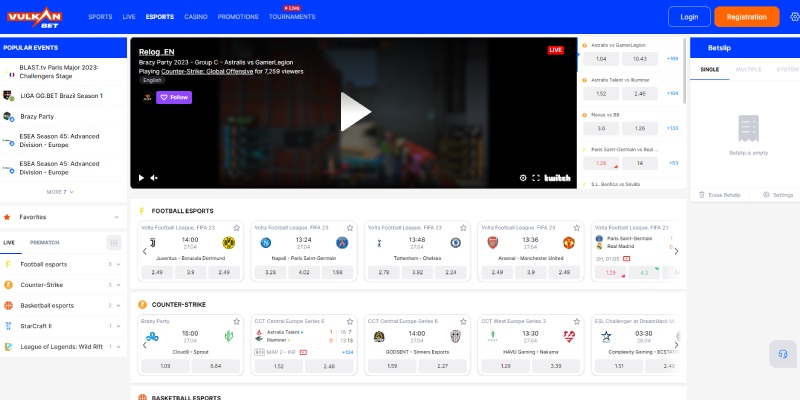This screenshot has width=800, height=400.
Task: Show previous Football Esports cards arrow
Action: click(x=144, y=251)
